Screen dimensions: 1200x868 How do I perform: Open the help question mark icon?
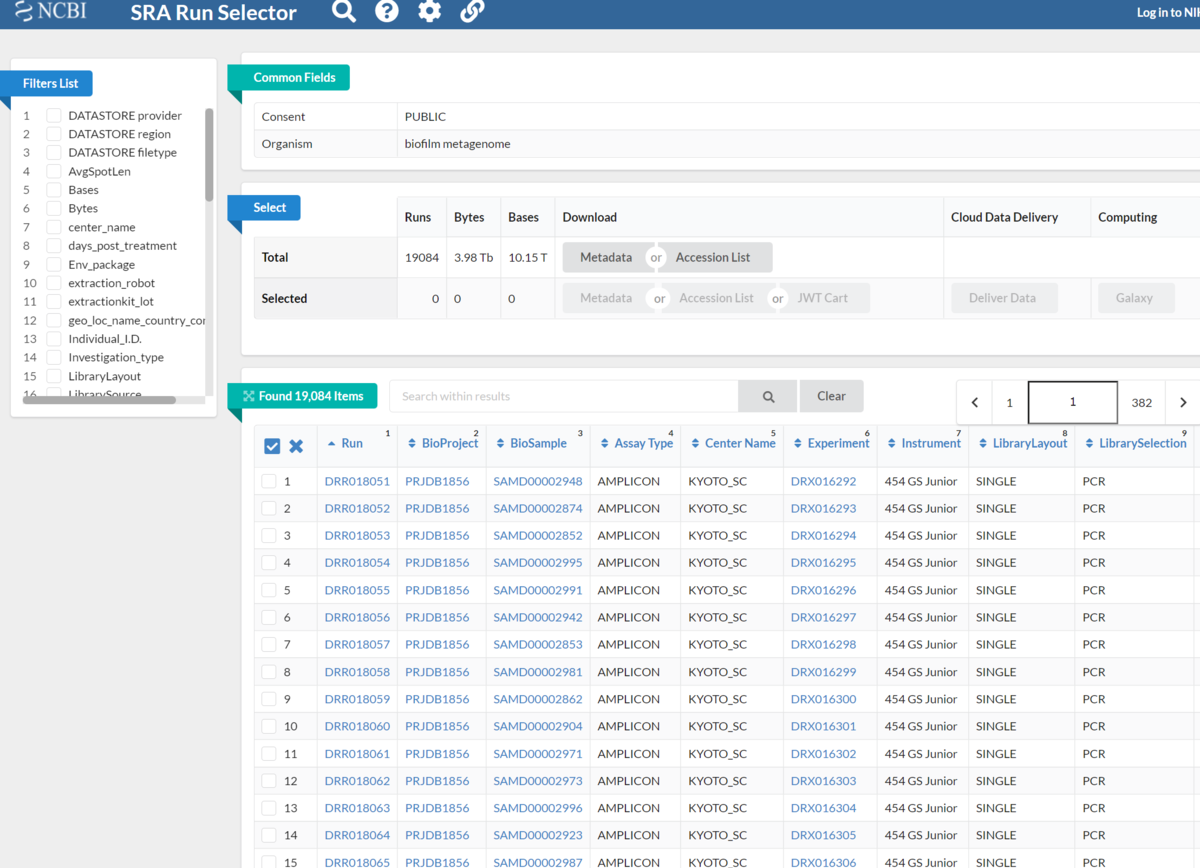[387, 12]
